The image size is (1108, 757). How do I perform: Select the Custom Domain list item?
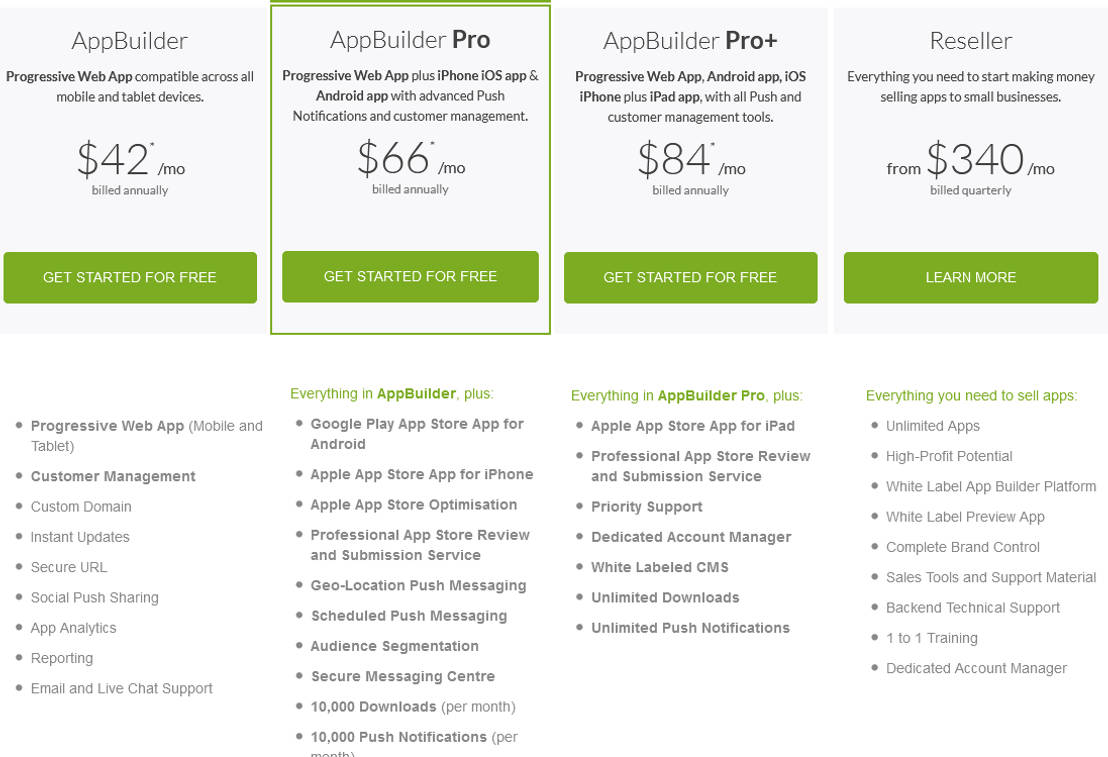pyautogui.click(x=81, y=507)
